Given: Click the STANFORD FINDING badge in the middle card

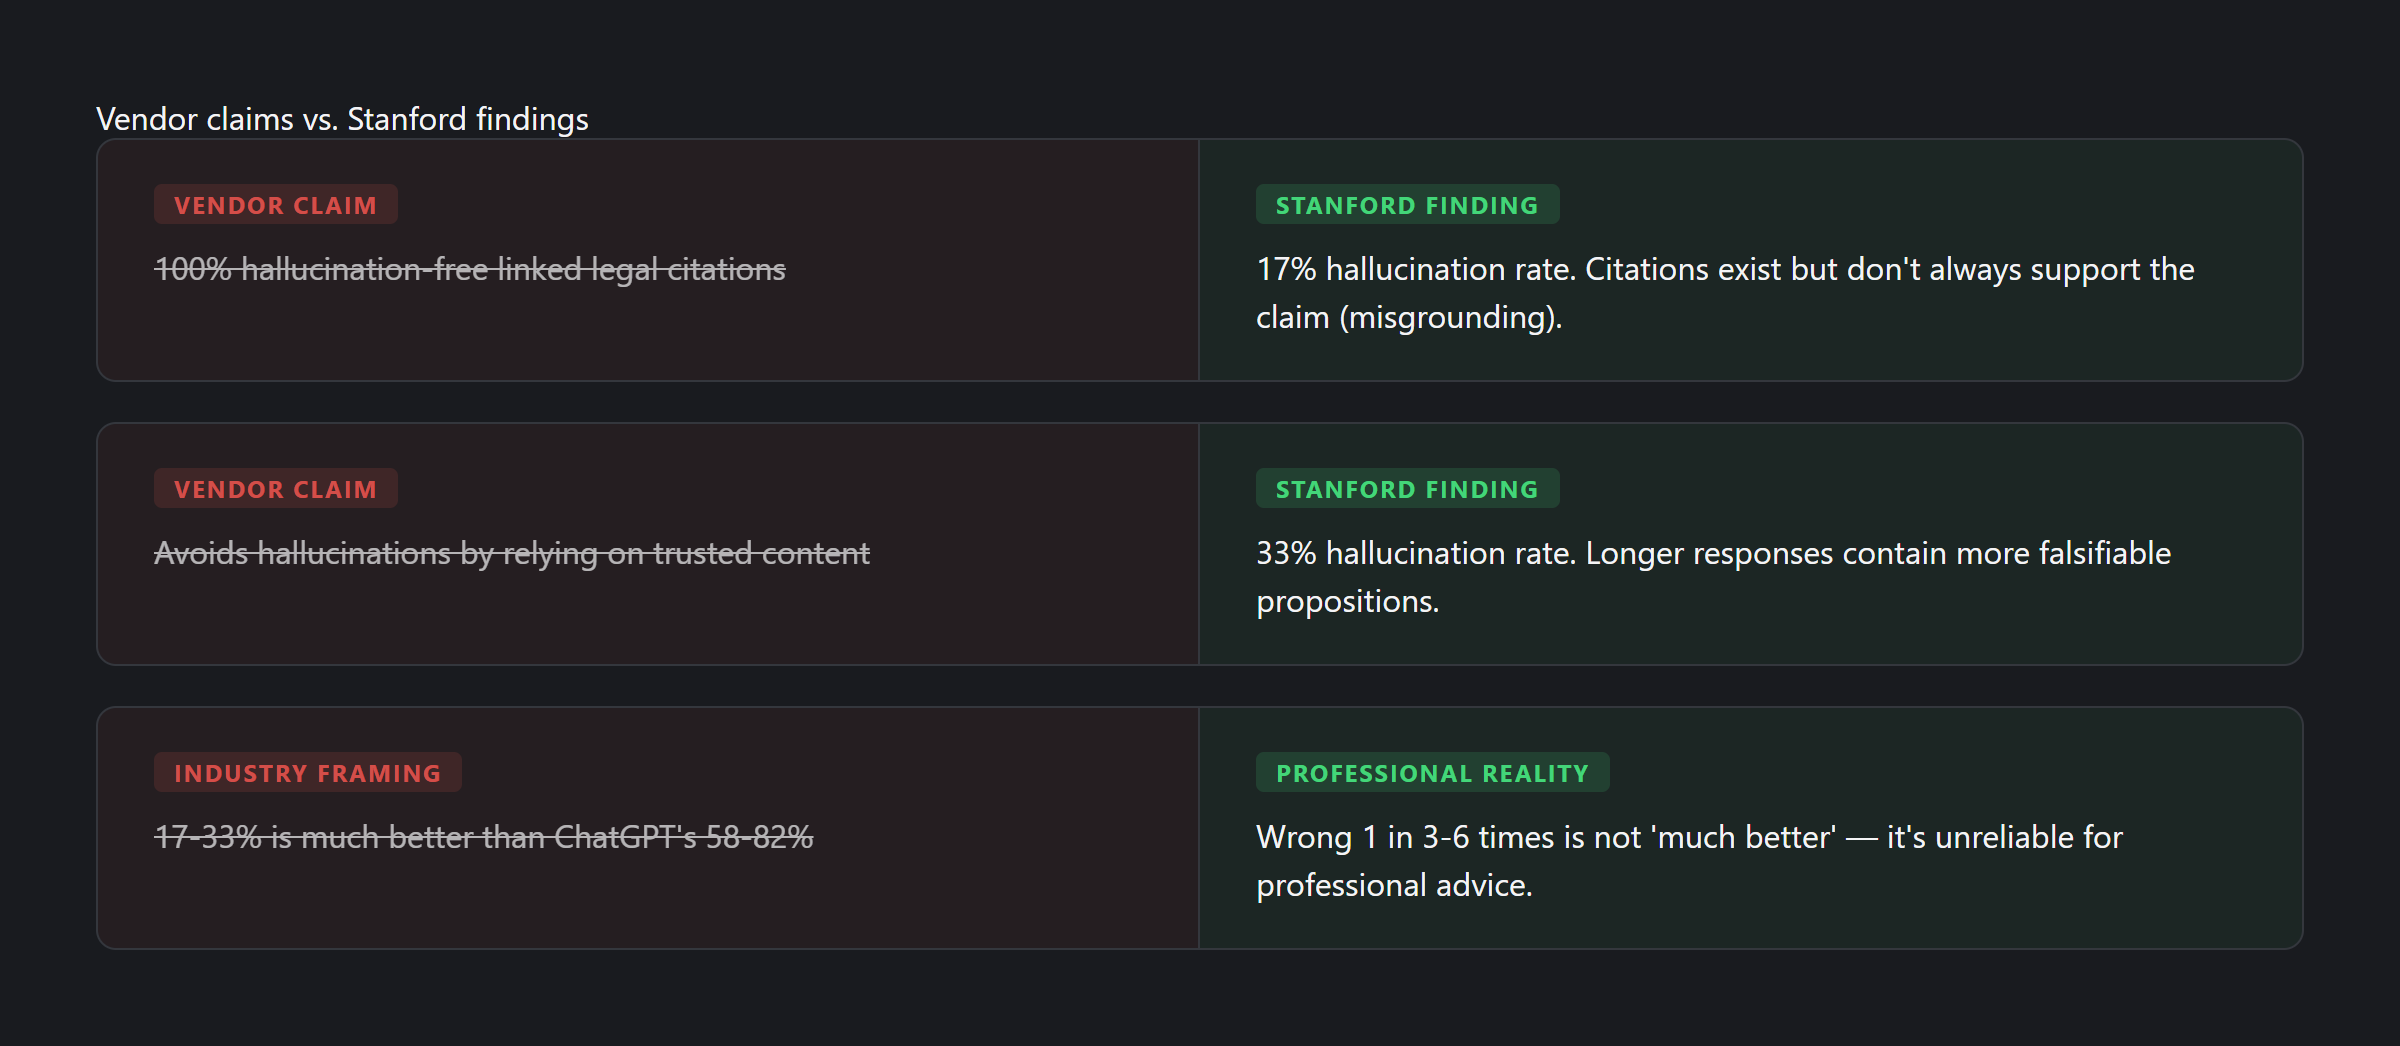Looking at the screenshot, I should point(1406,489).
